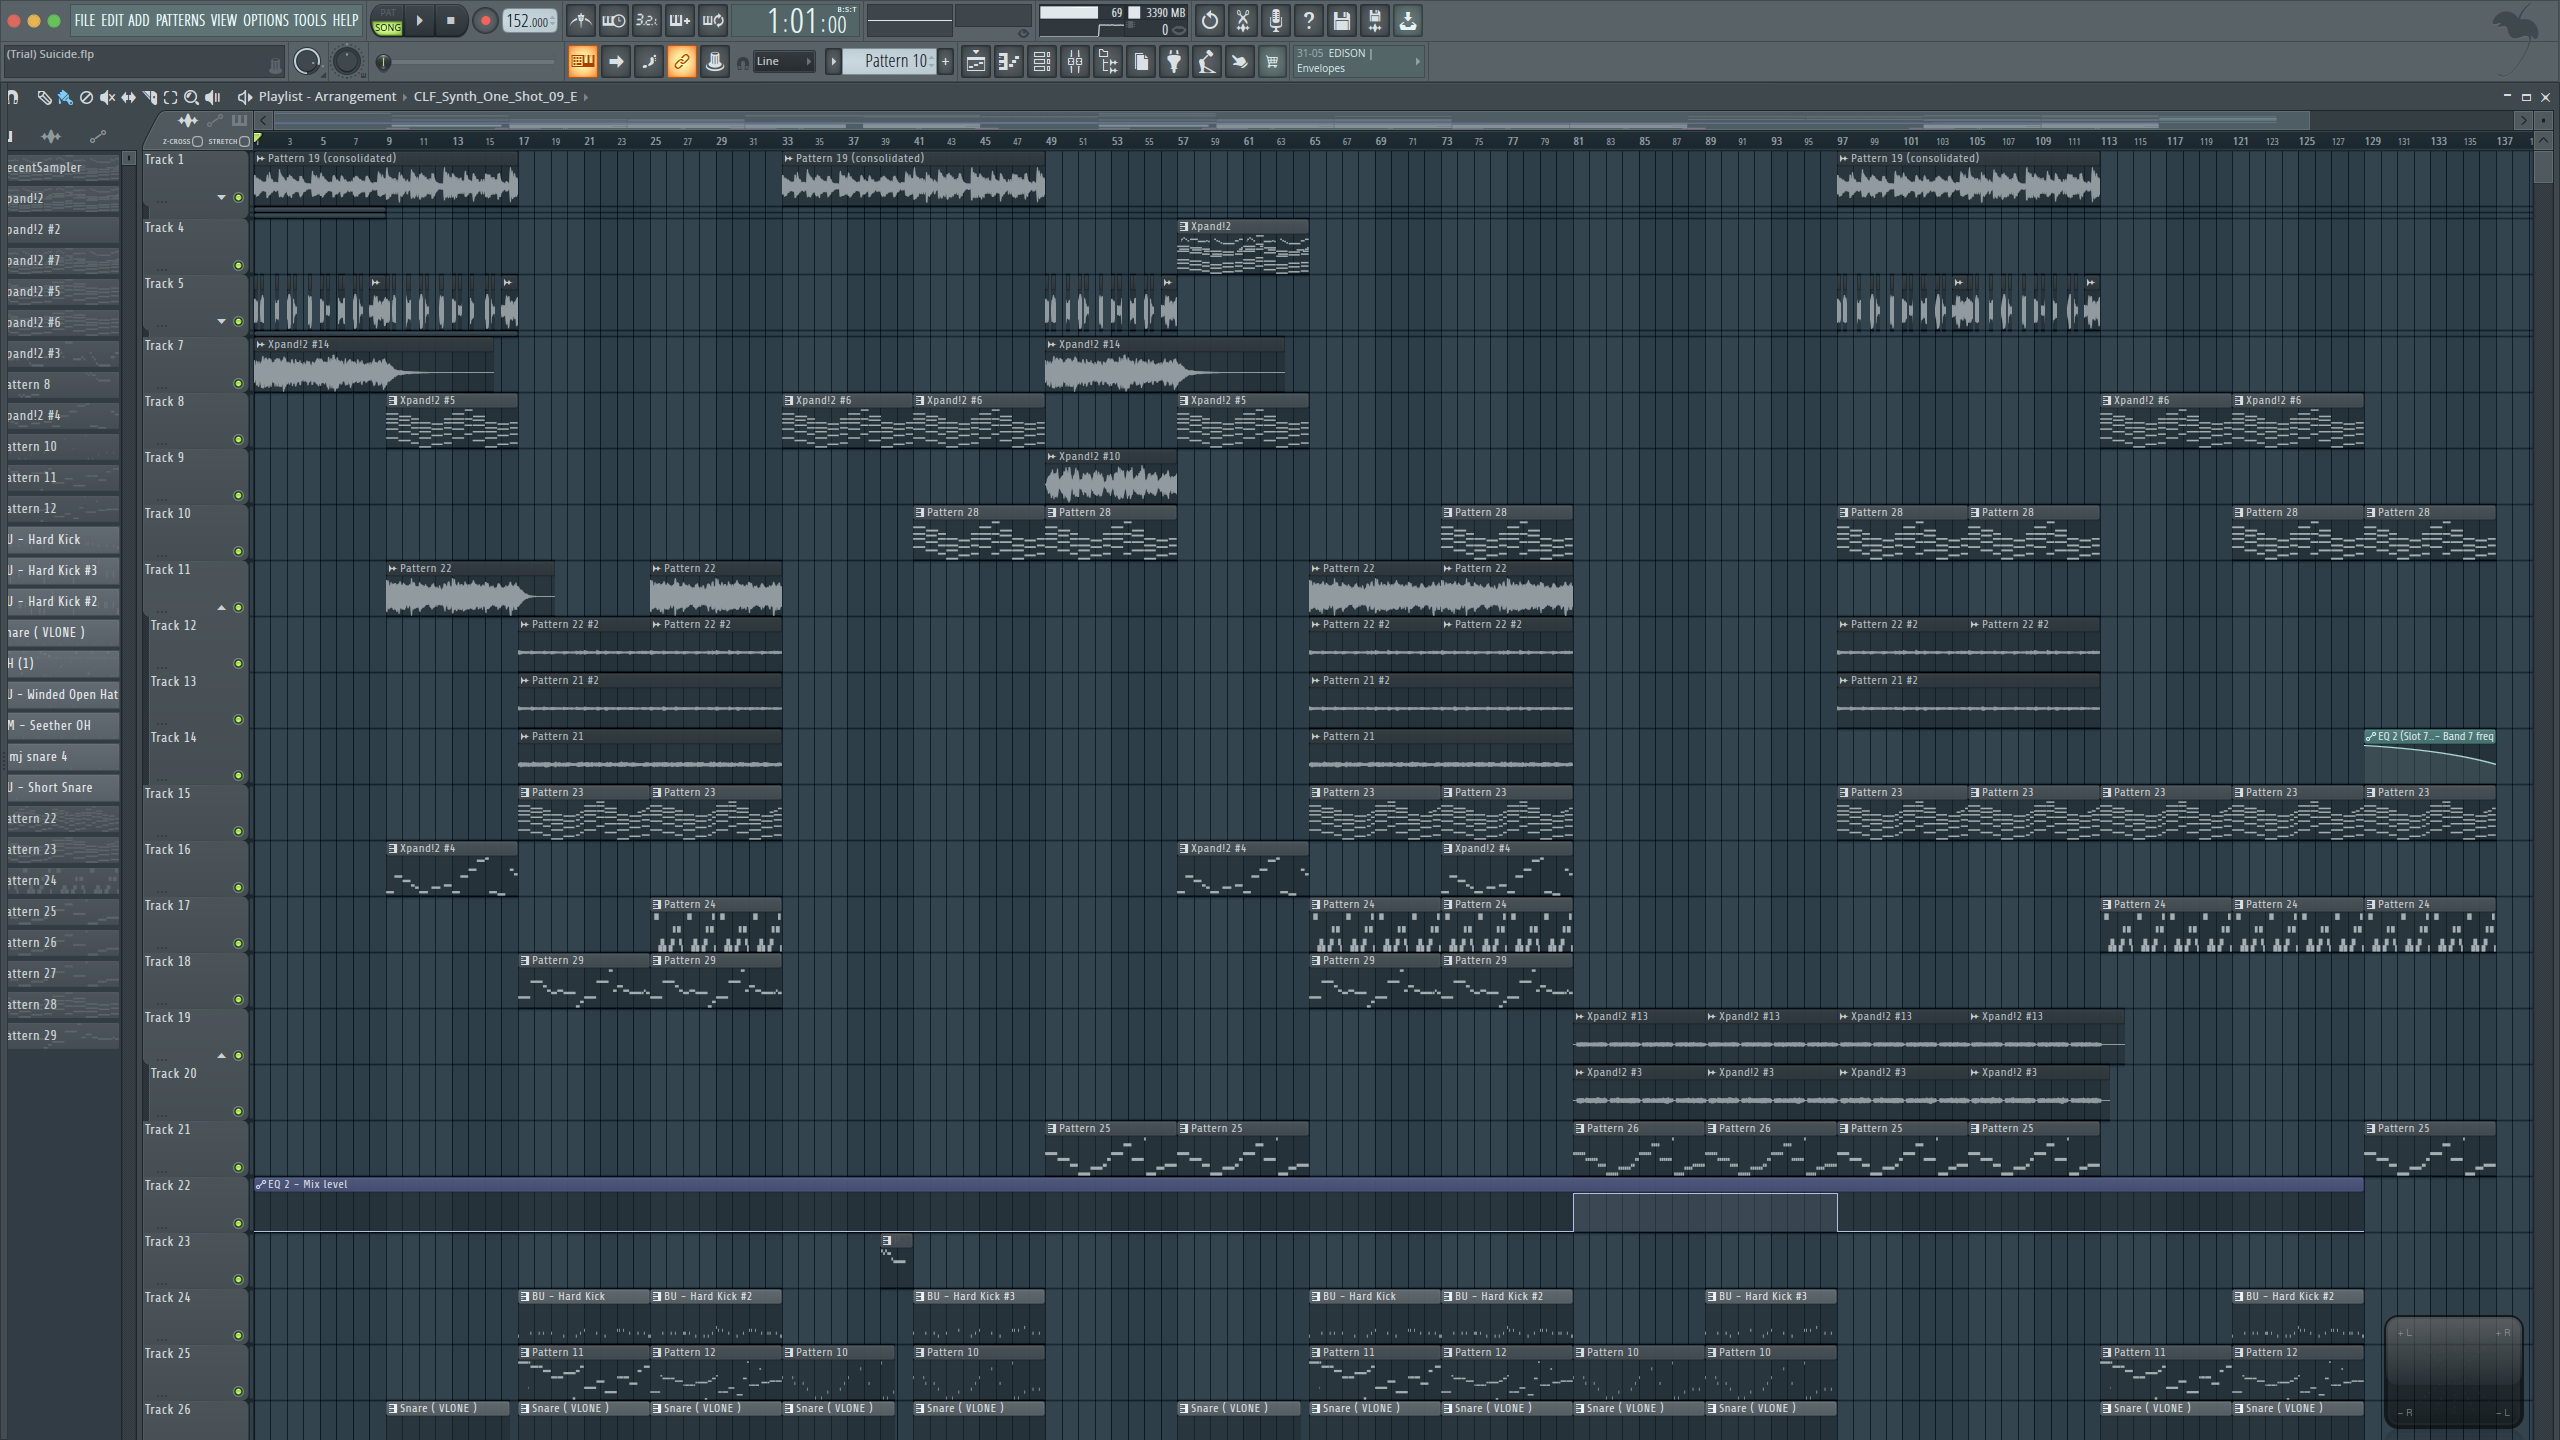The width and height of the screenshot is (2560, 1440).
Task: Select the Zoom tool in playlist toolbar
Action: pos(191,97)
